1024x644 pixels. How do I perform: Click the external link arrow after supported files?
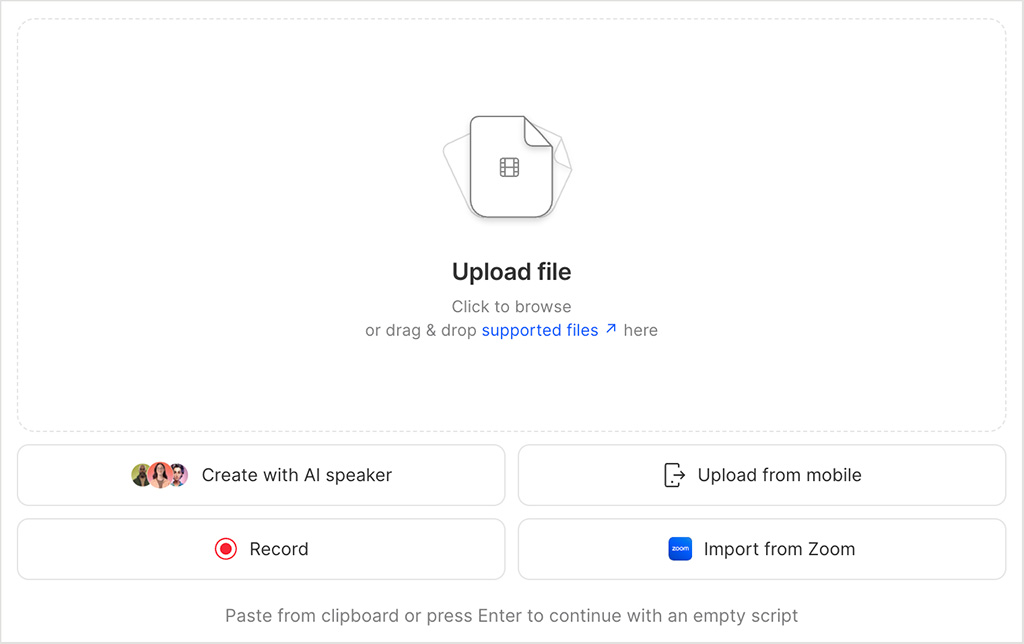608,328
